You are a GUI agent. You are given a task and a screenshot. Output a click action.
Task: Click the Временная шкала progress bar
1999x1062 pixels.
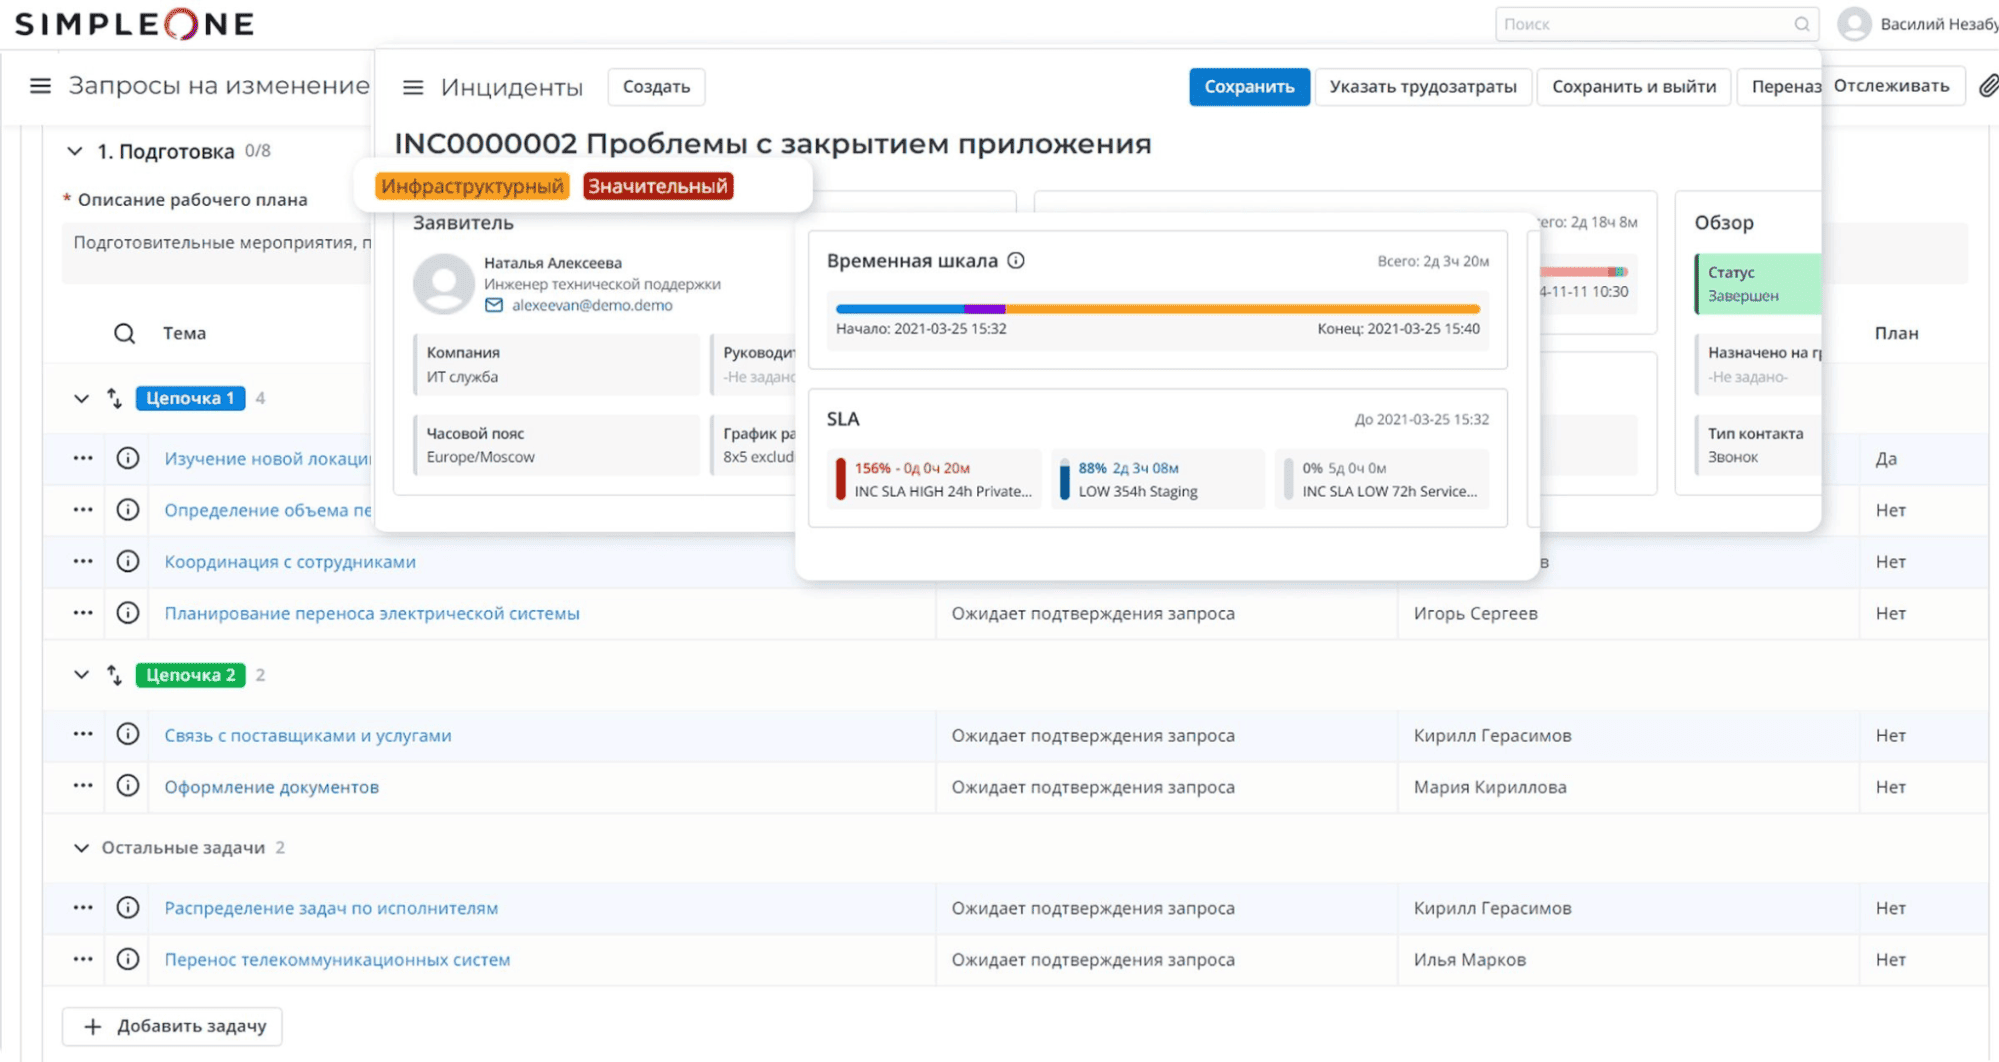click(x=1157, y=308)
